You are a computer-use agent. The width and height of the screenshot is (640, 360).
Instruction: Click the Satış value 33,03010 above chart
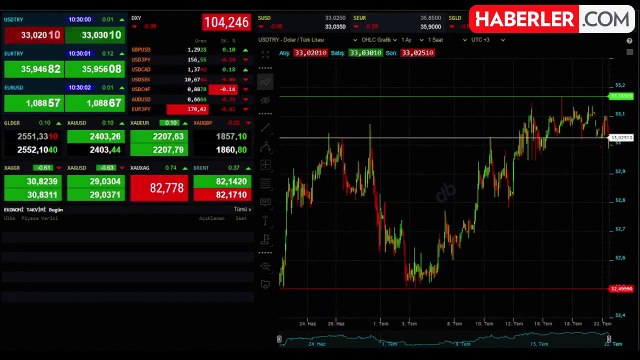click(365, 53)
